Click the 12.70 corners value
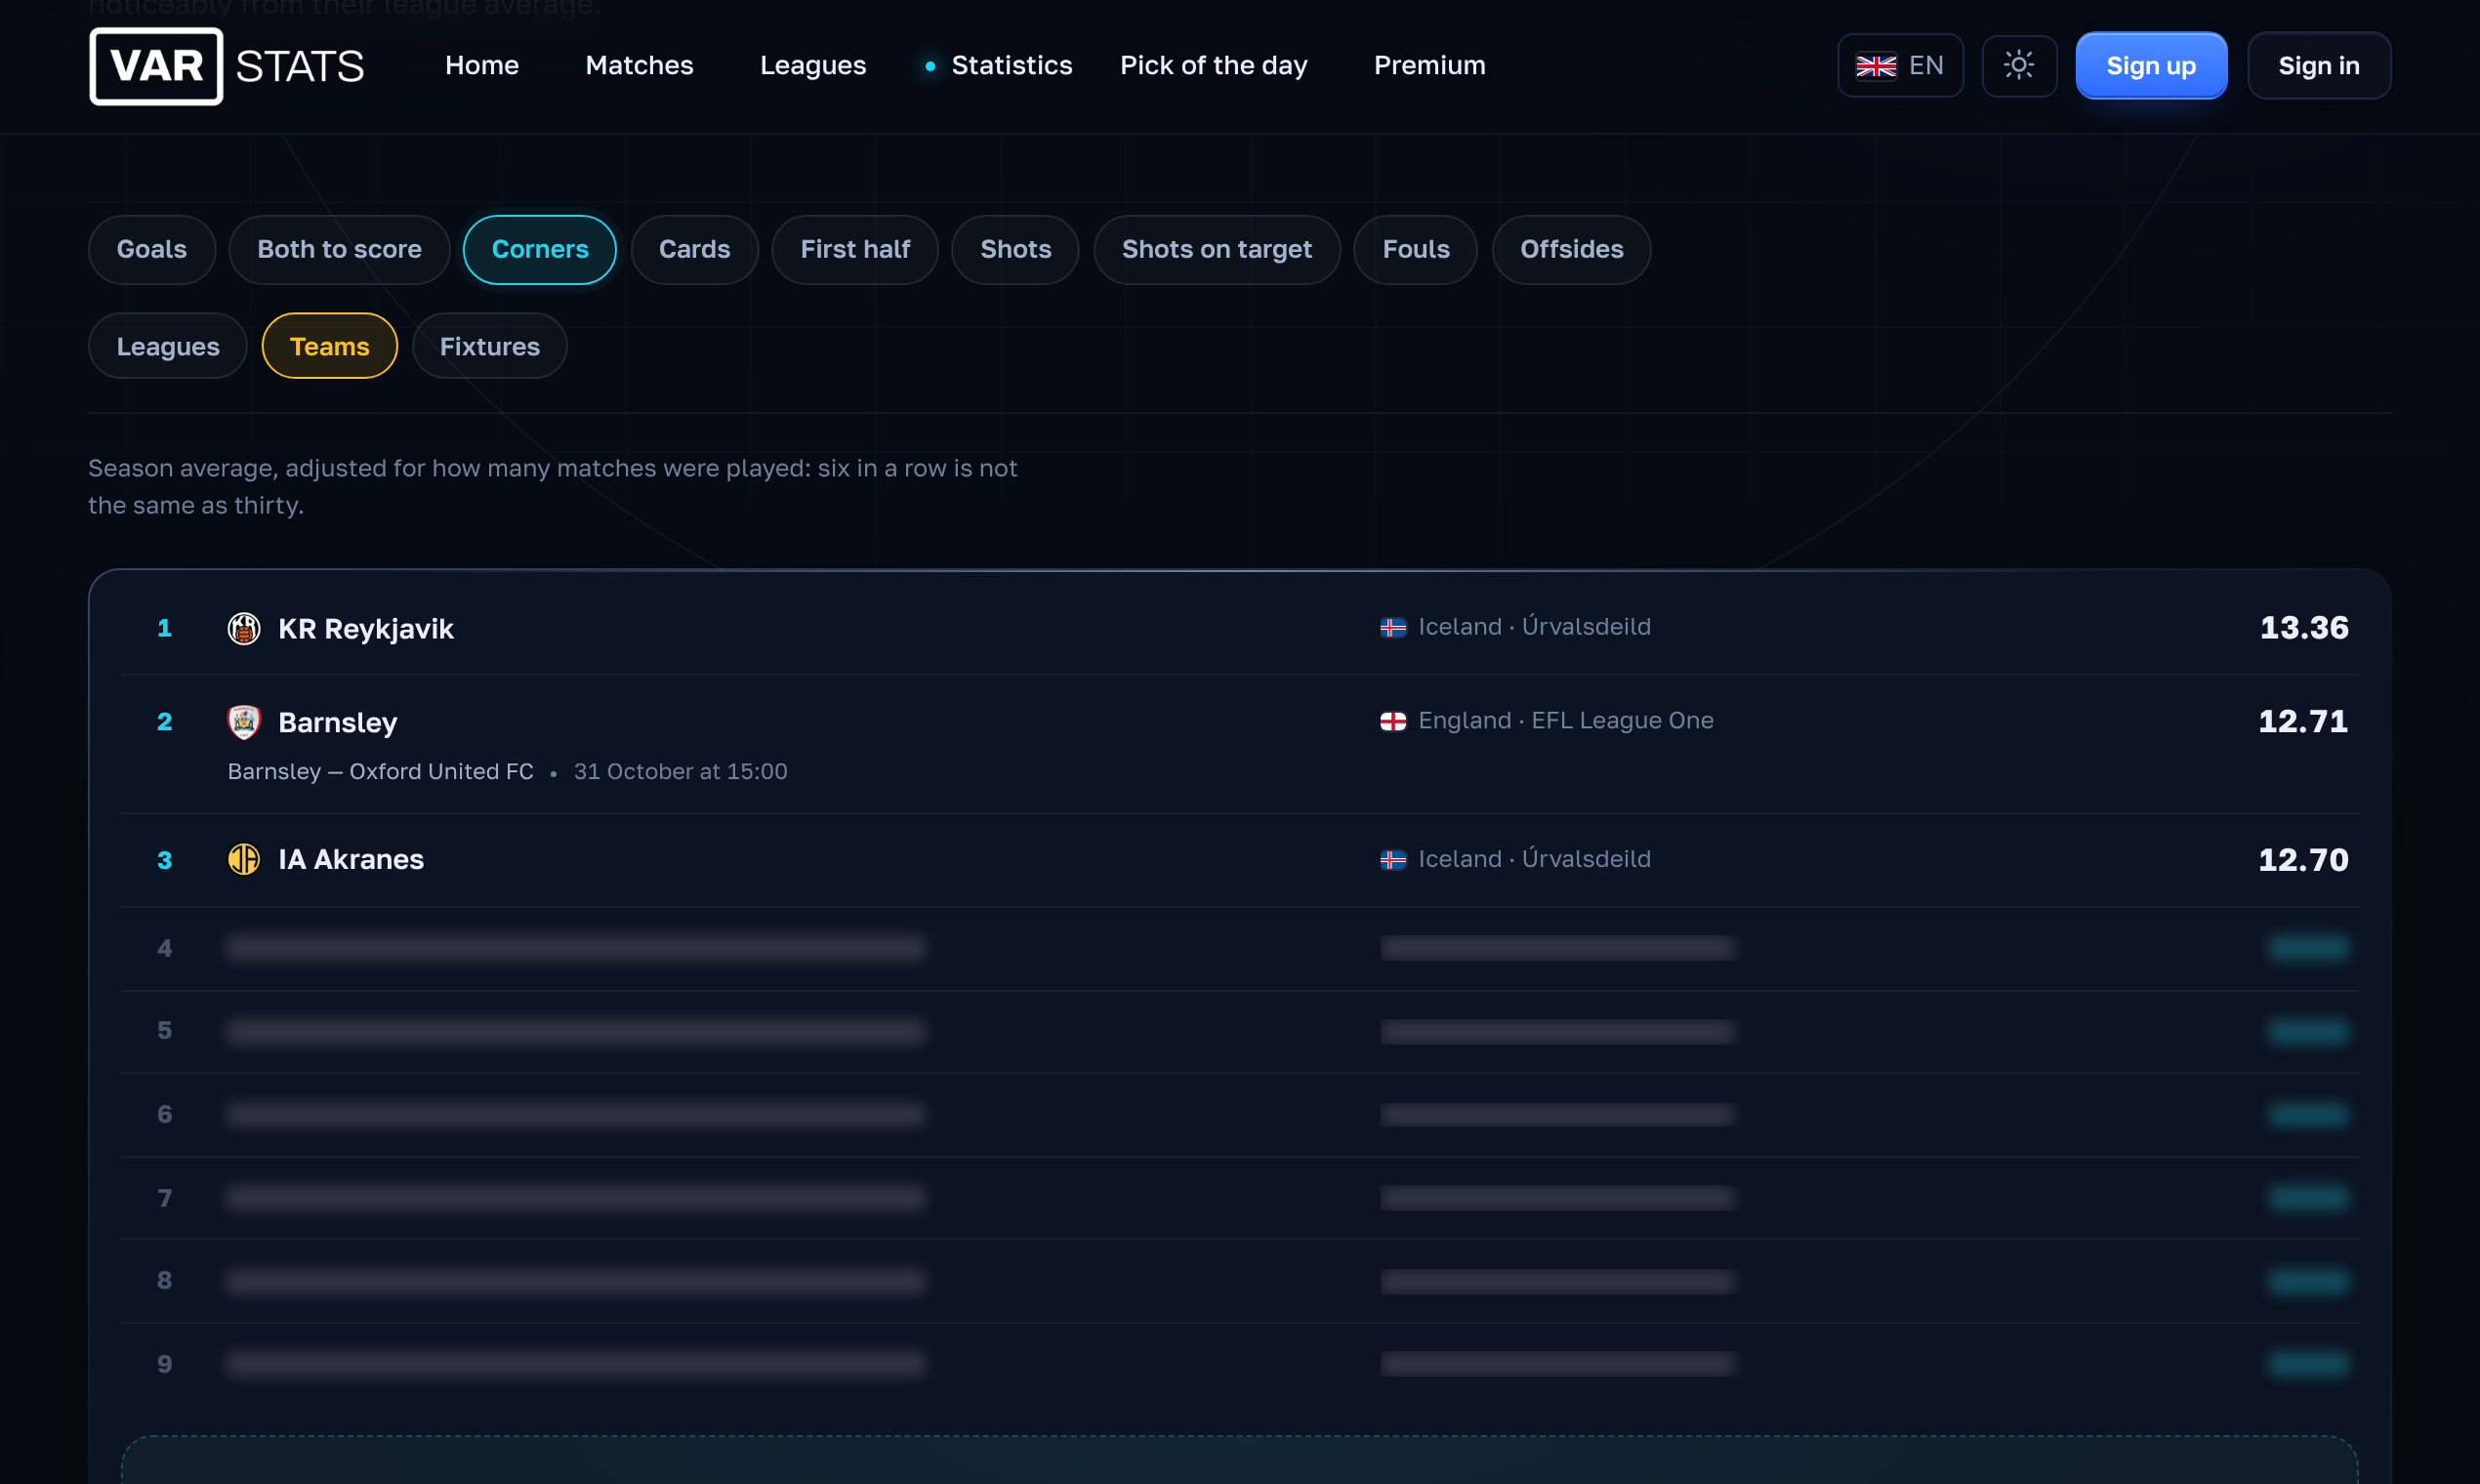The image size is (2480, 1484). [2303, 859]
